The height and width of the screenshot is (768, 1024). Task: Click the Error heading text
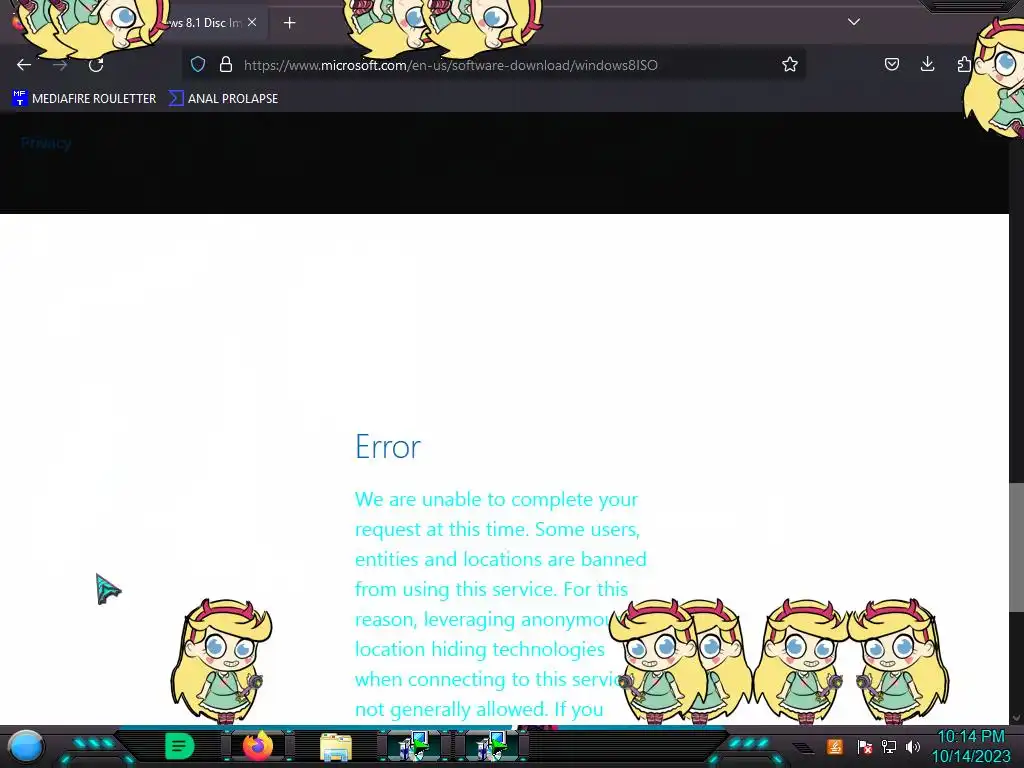[388, 447]
